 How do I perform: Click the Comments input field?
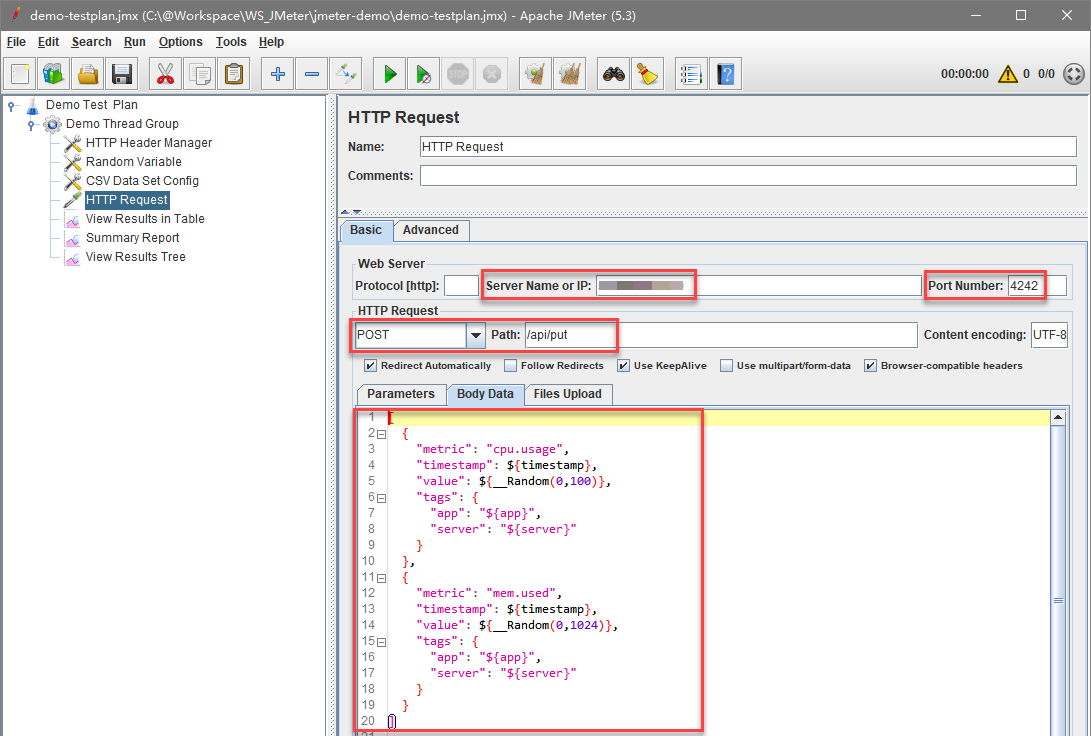click(x=748, y=176)
